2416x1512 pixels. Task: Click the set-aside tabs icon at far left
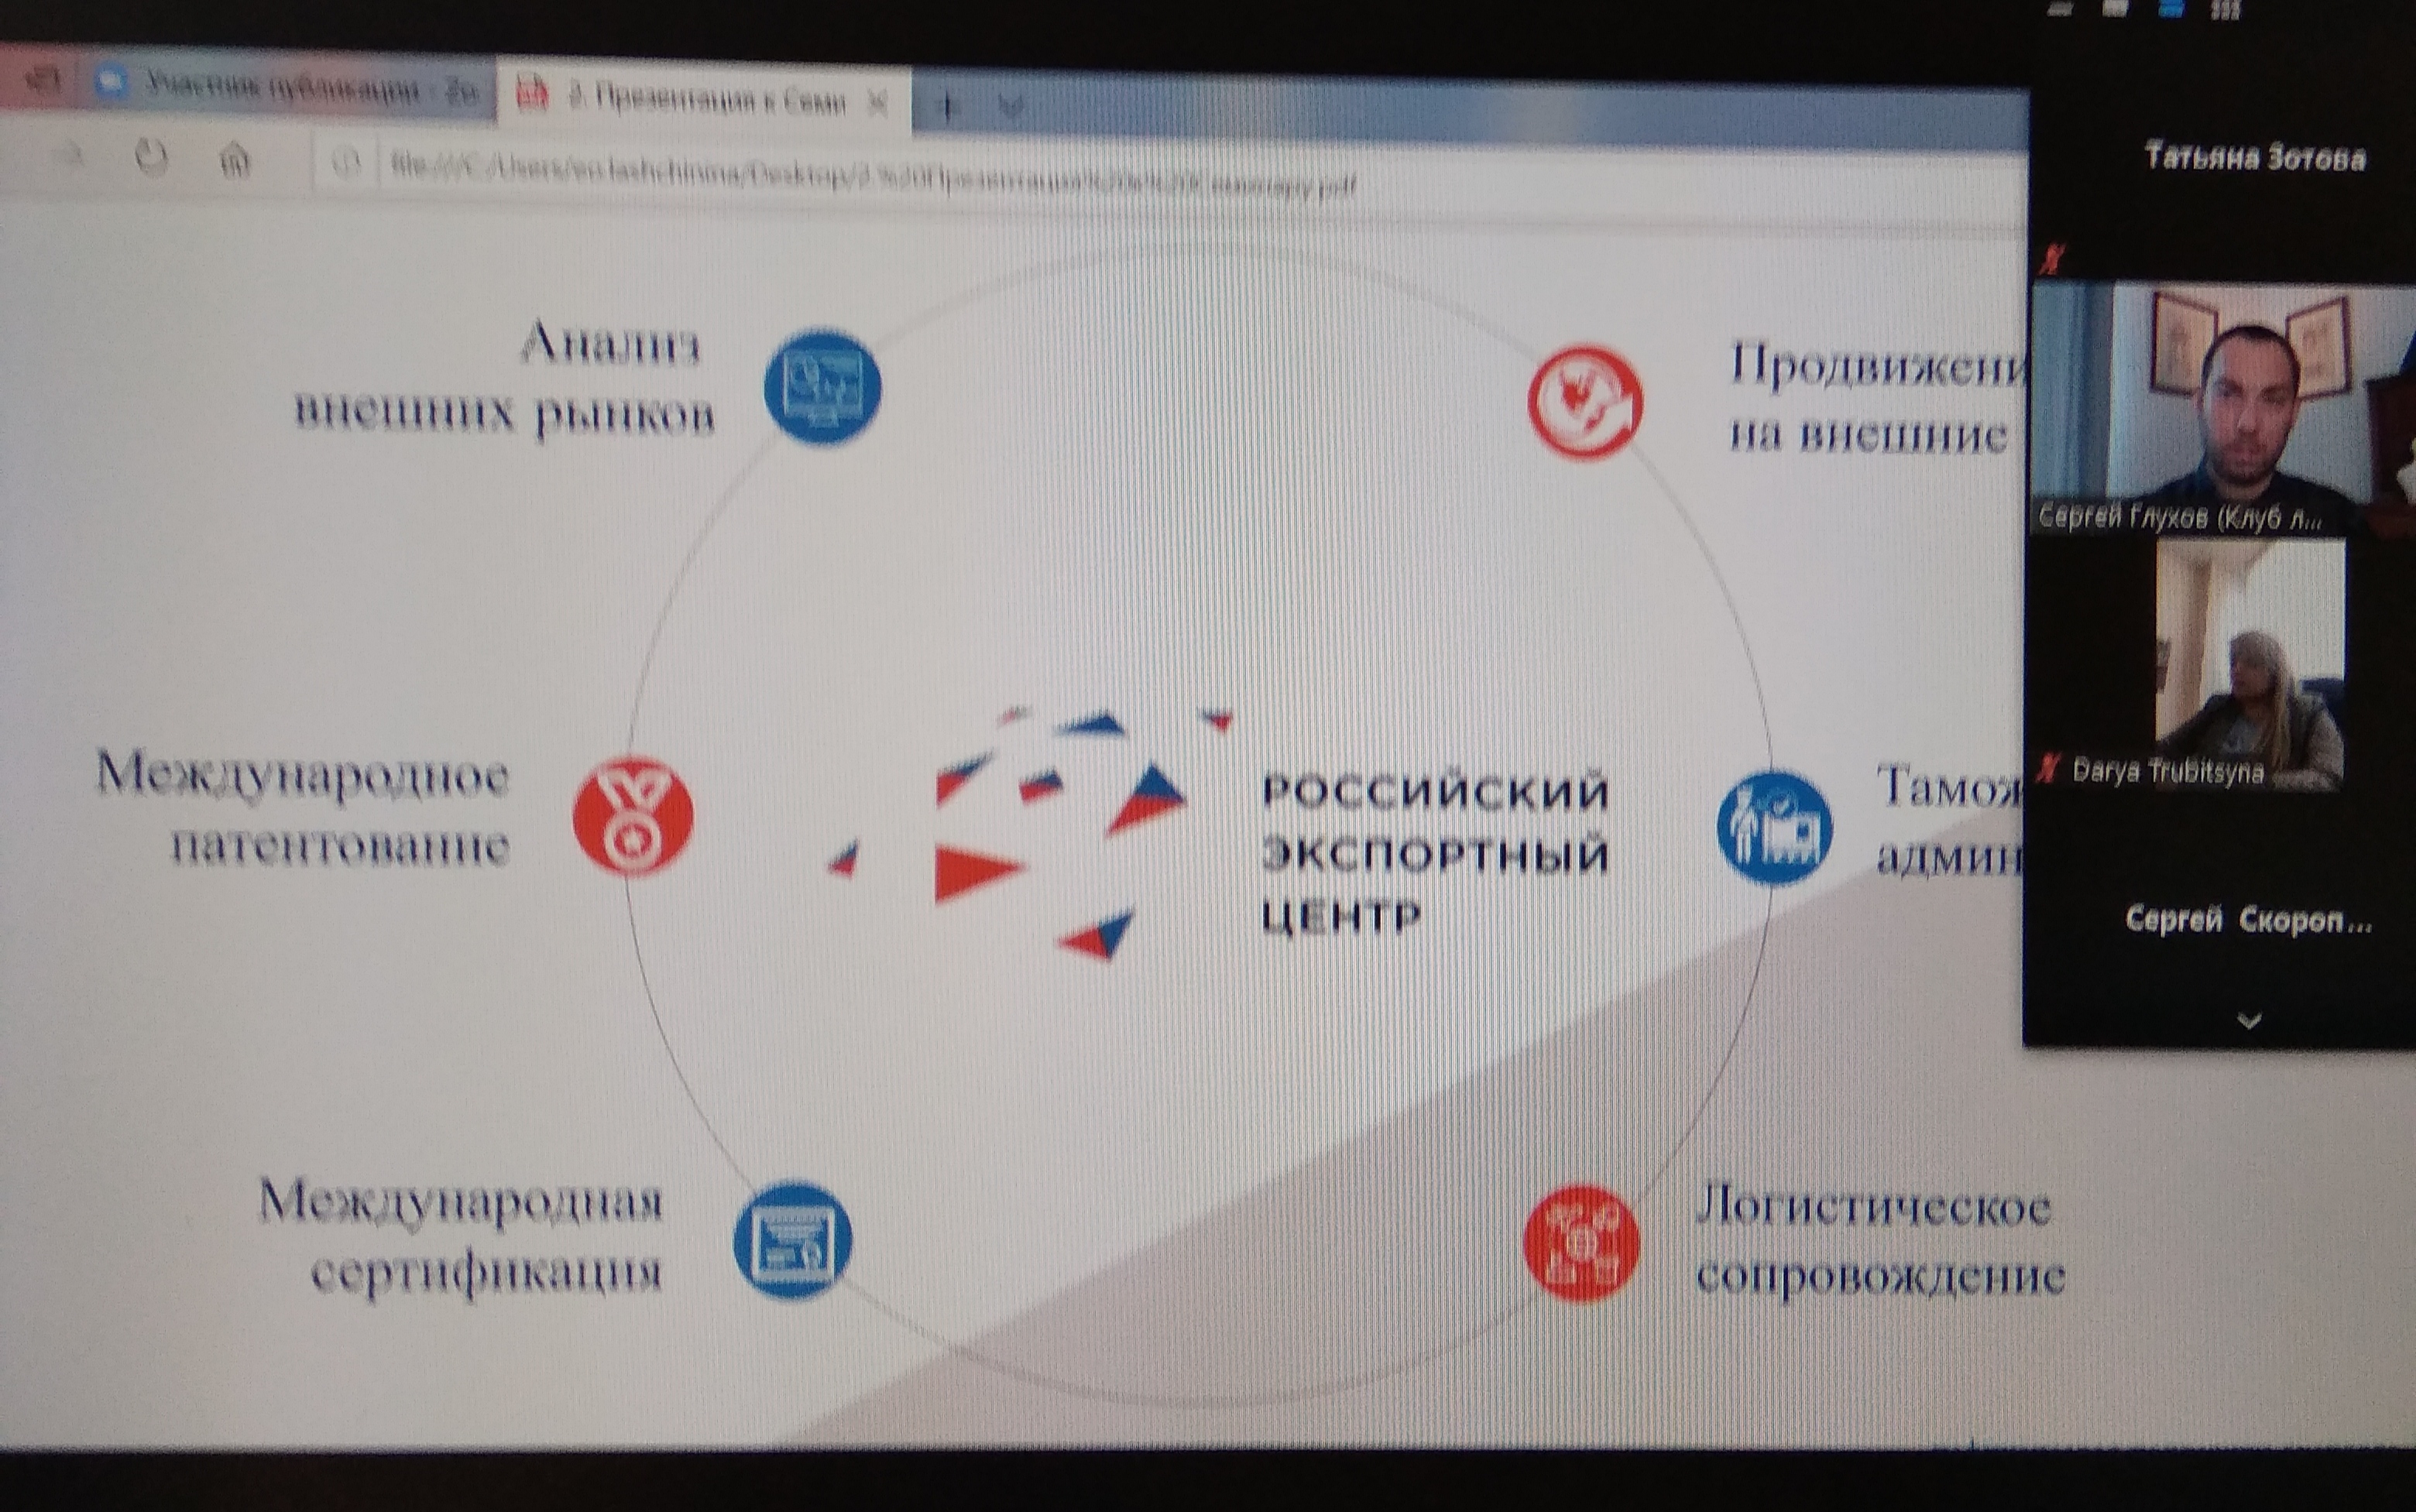pos(45,78)
